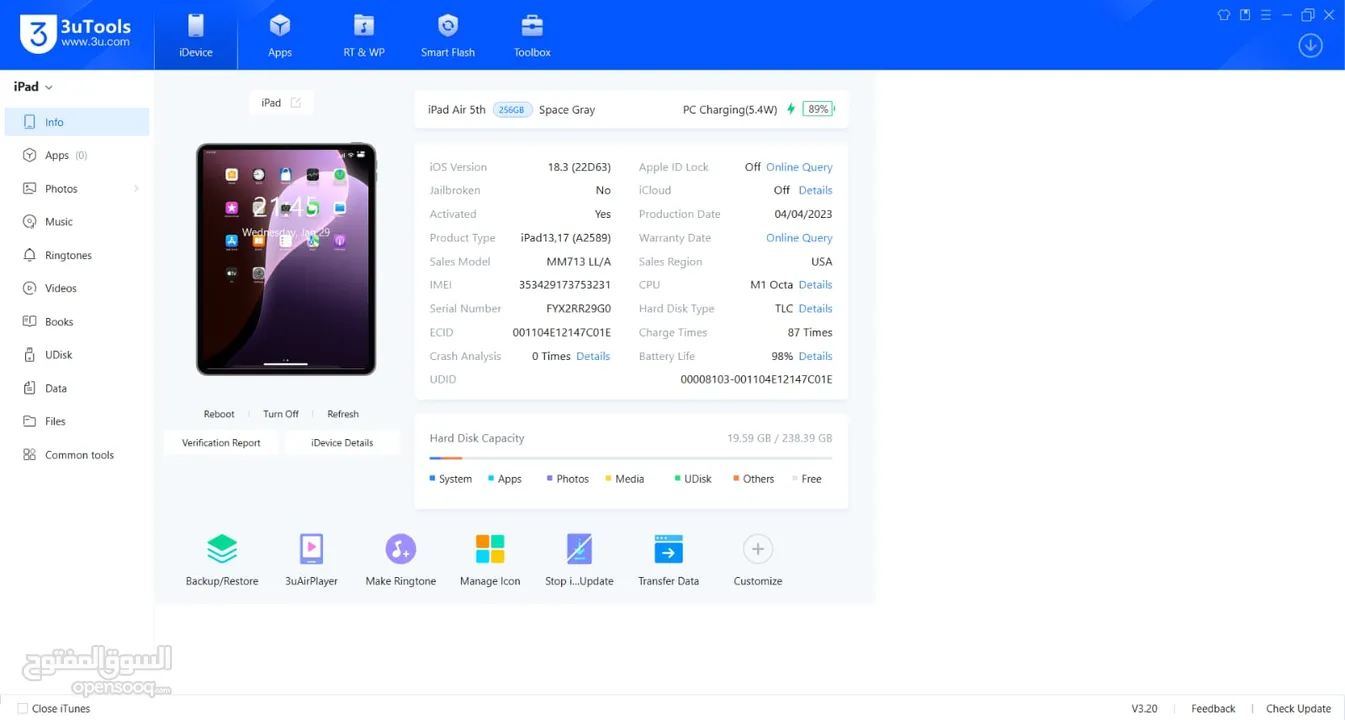
Task: Click the V3.20 version label
Action: point(1144,709)
